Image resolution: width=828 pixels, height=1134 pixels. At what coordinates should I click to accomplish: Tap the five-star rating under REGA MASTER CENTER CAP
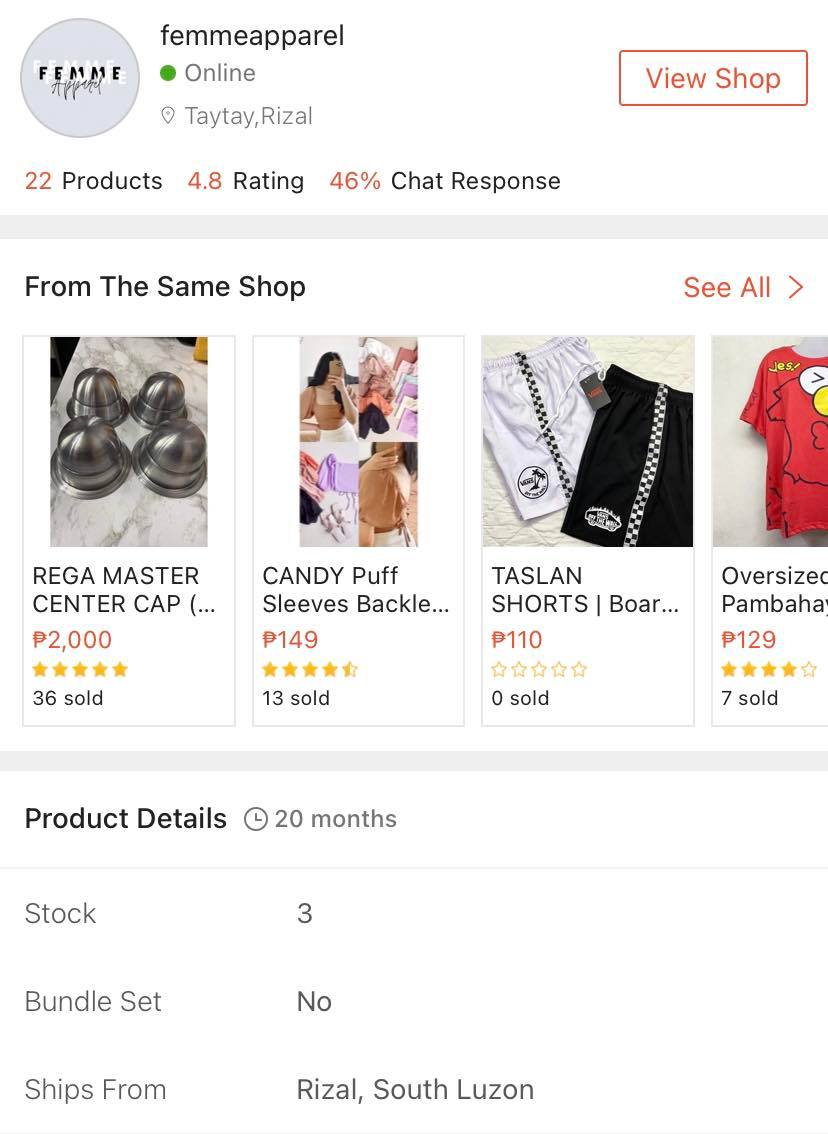pos(80,669)
